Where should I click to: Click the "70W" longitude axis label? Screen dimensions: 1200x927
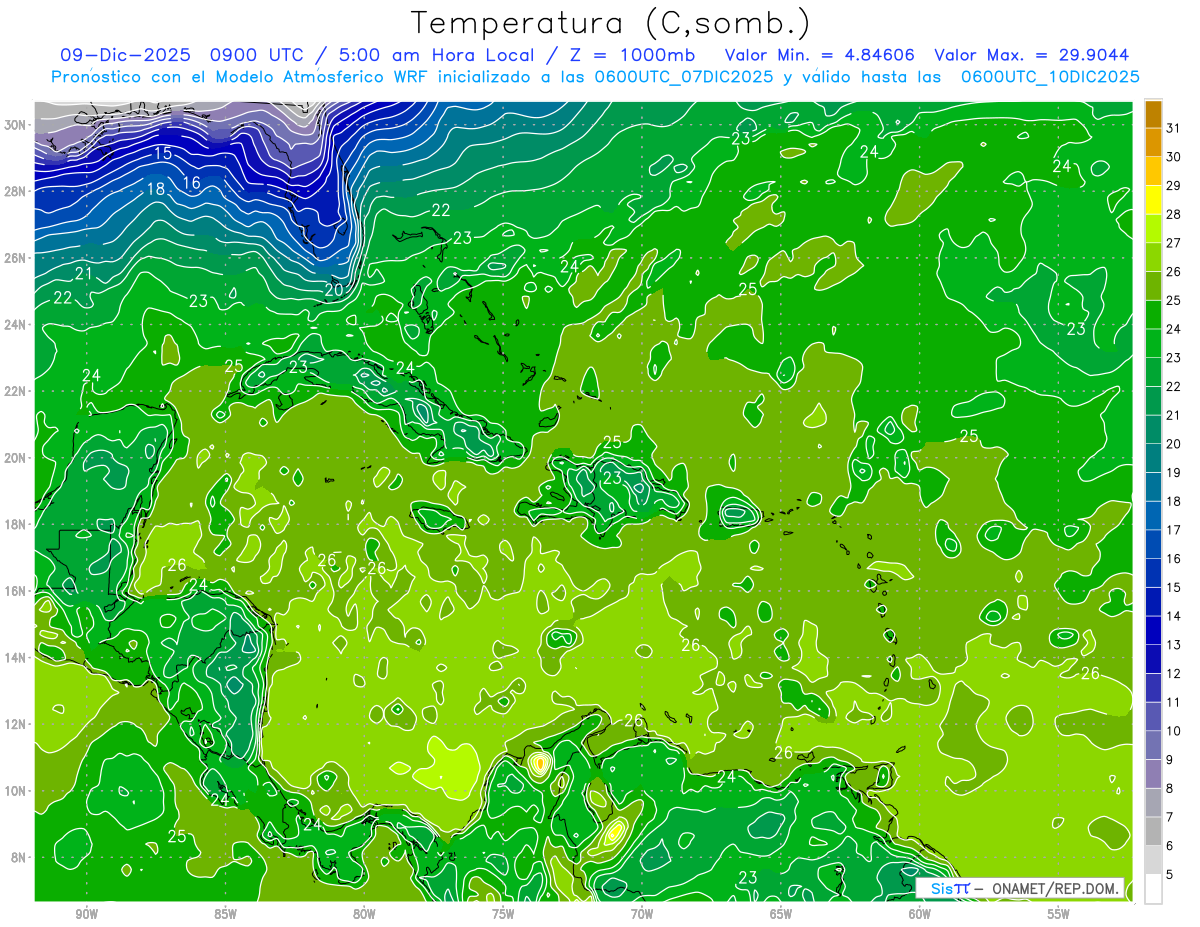642,914
